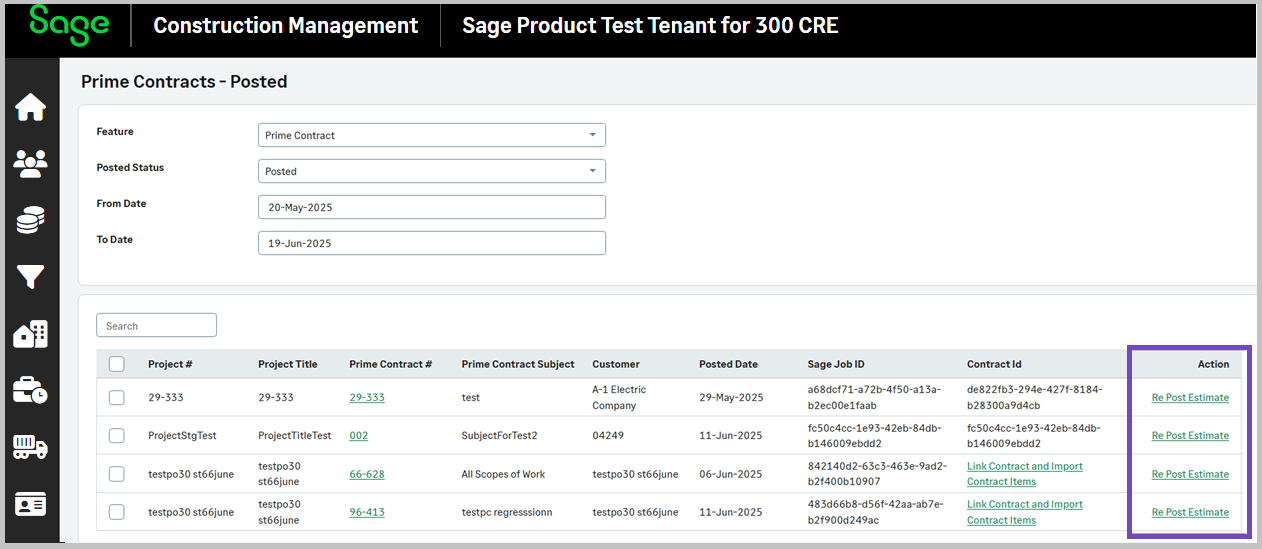This screenshot has height=549, width=1262.
Task: Open the Contacts people icon in the sidebar
Action: [x=30, y=163]
